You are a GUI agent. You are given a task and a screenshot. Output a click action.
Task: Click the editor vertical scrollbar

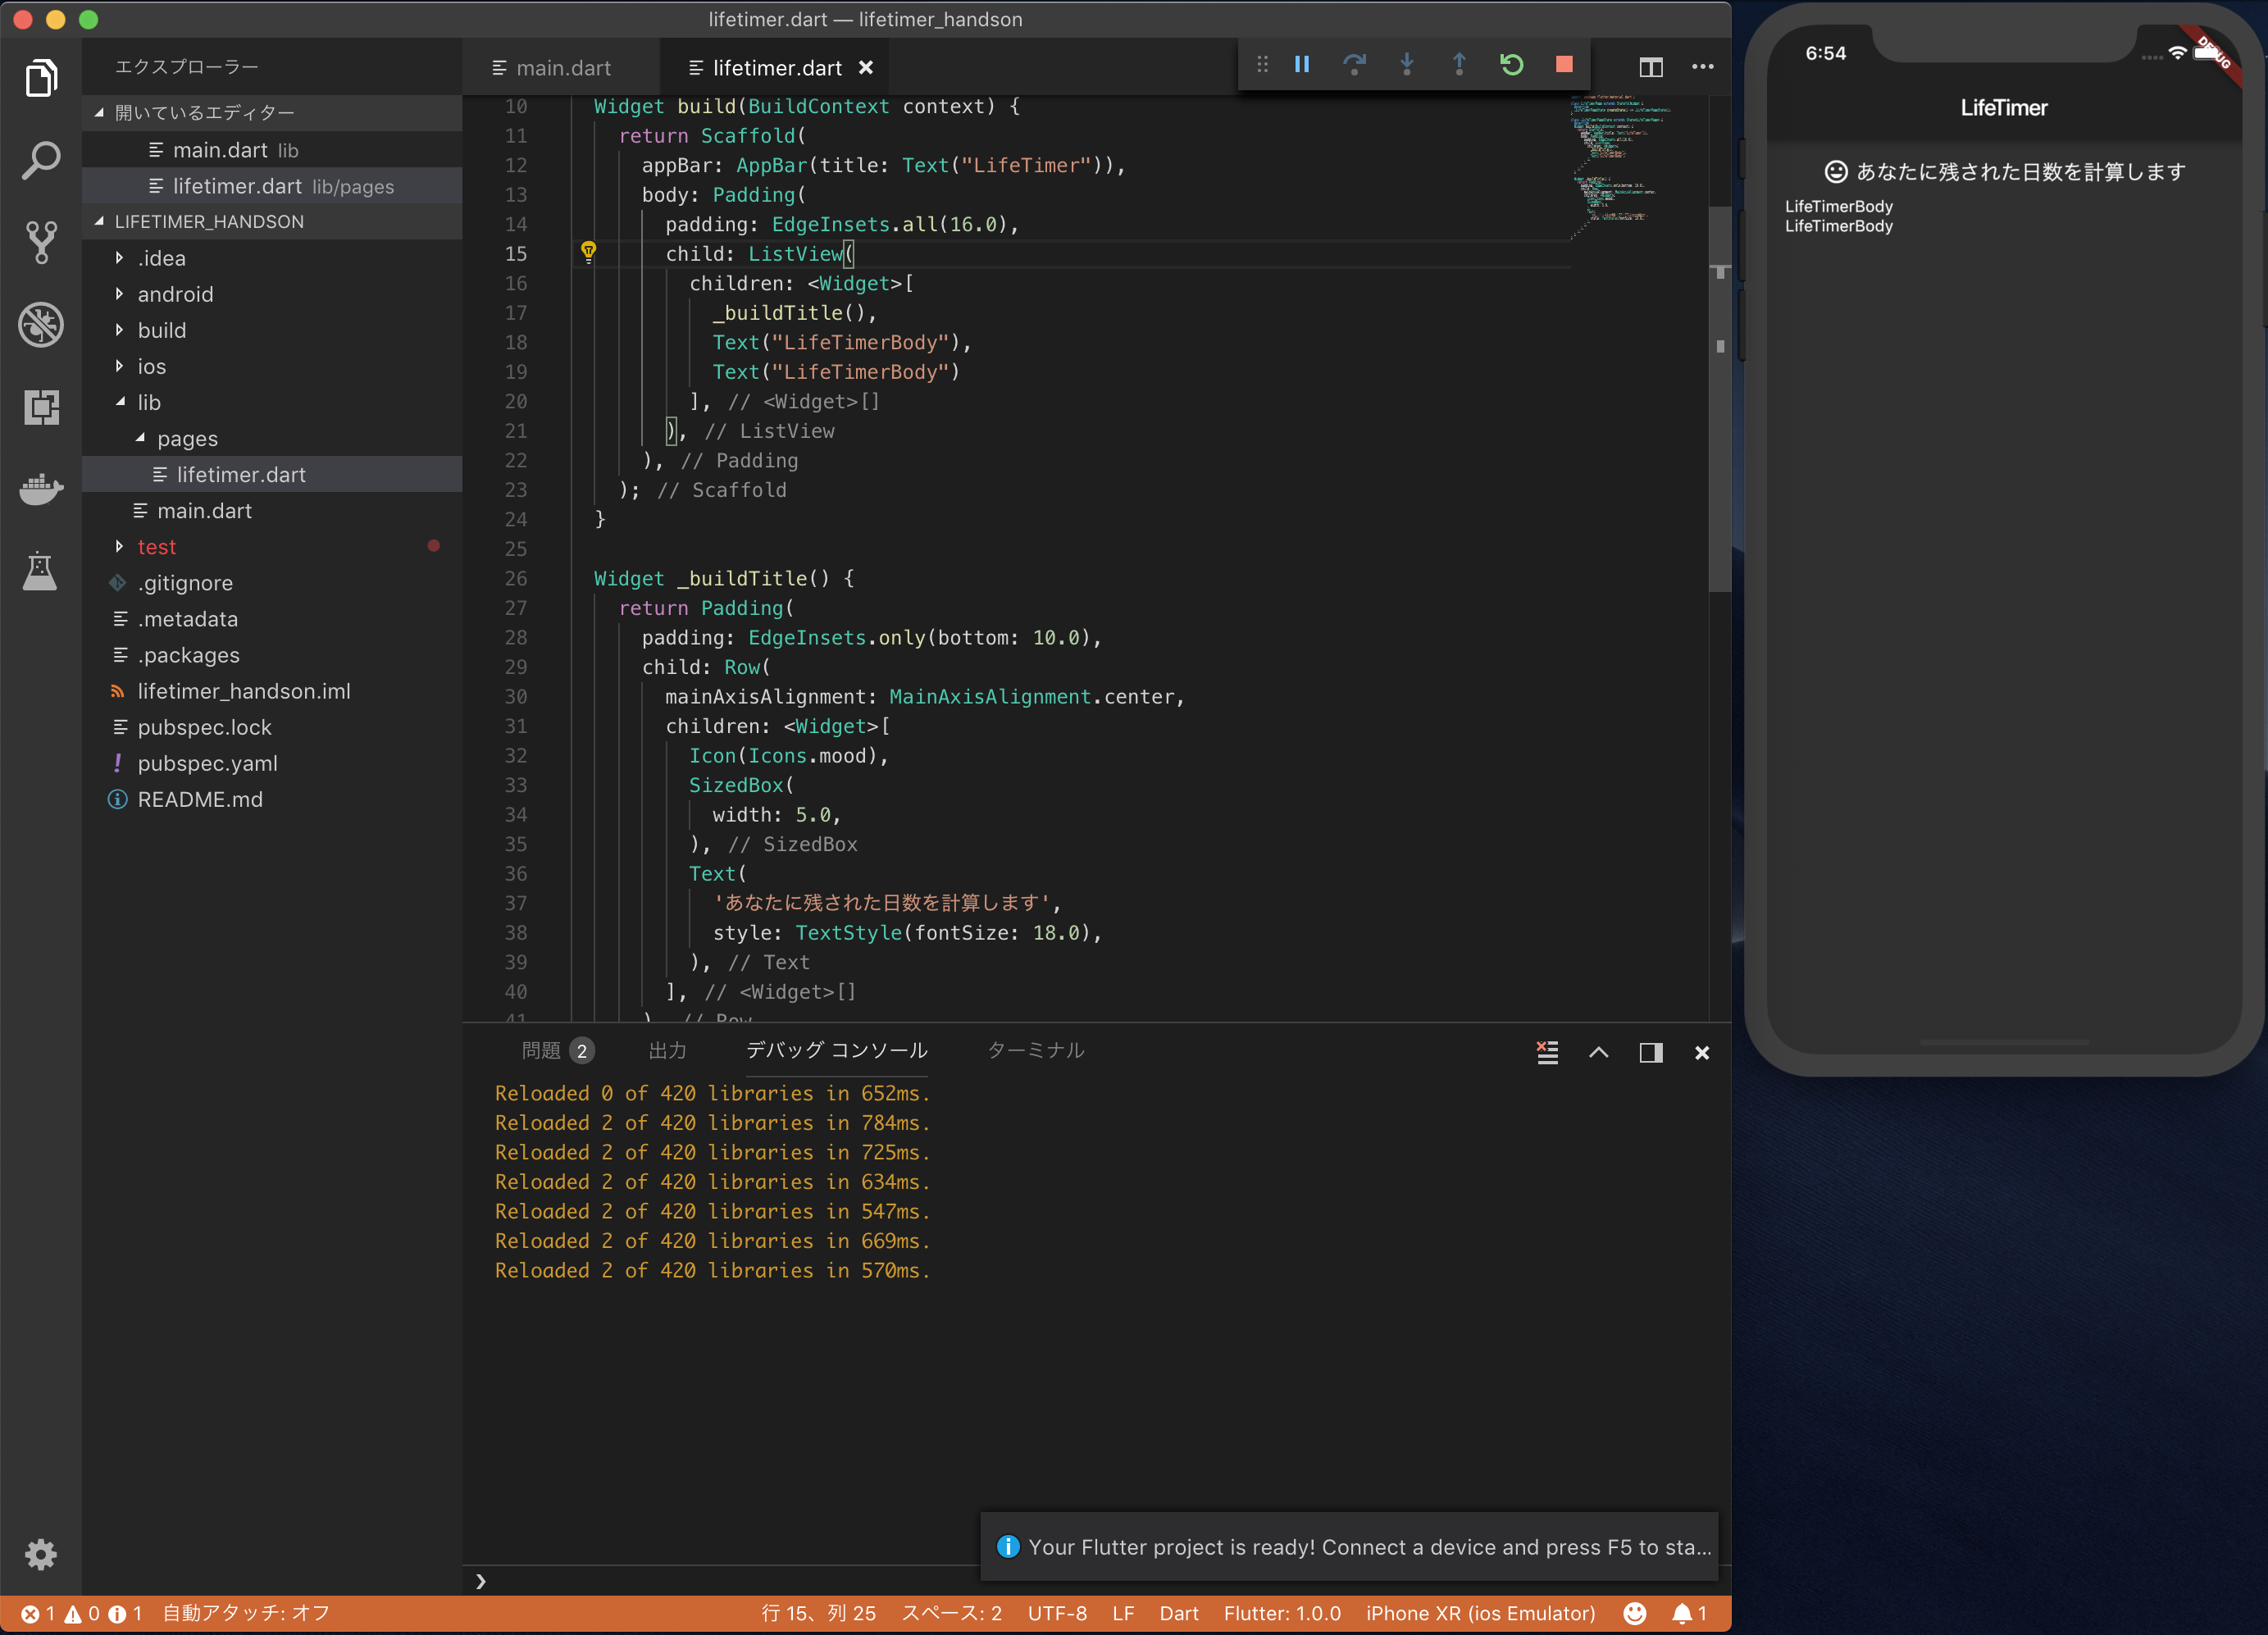(x=1720, y=400)
